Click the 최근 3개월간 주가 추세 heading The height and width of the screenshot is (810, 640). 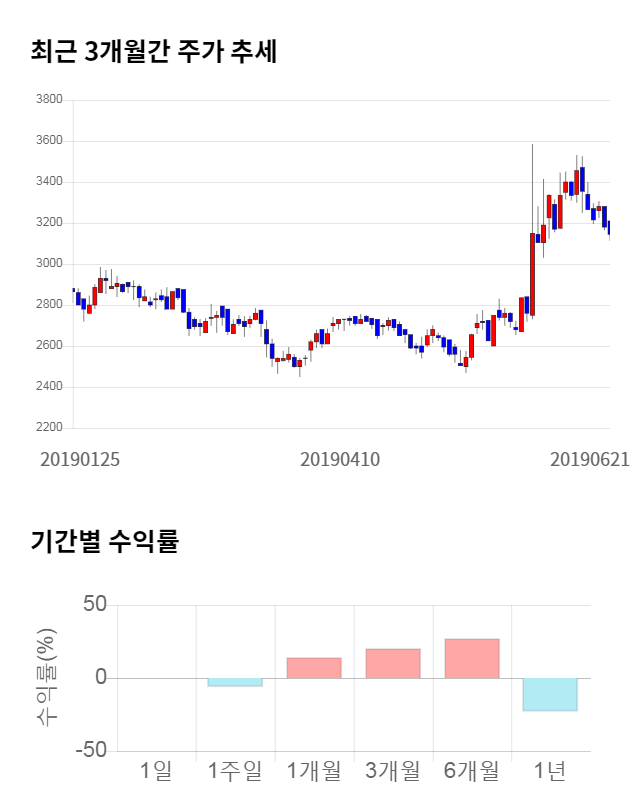point(153,51)
